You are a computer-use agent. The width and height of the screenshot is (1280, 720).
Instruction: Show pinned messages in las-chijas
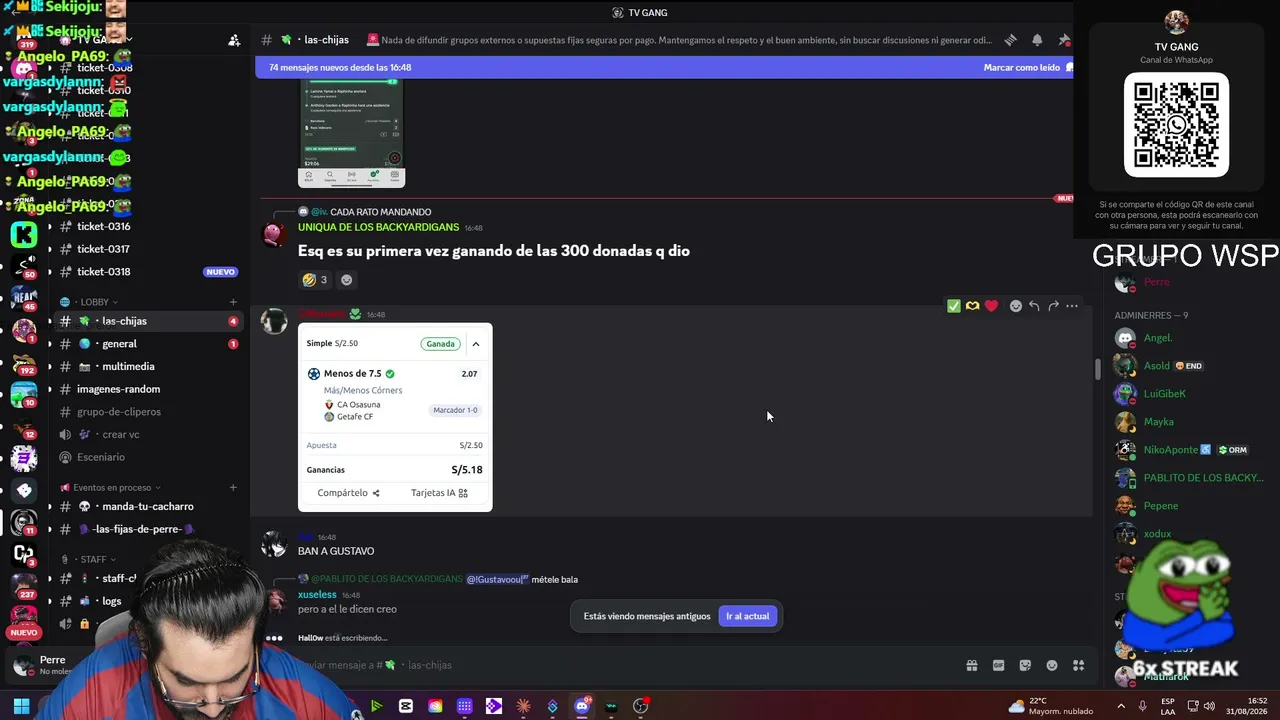1064,40
